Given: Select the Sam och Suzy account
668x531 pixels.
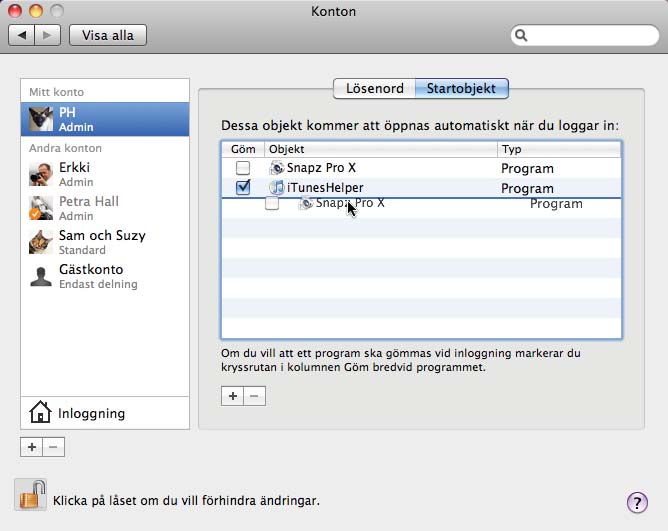Looking at the screenshot, I should (105, 242).
